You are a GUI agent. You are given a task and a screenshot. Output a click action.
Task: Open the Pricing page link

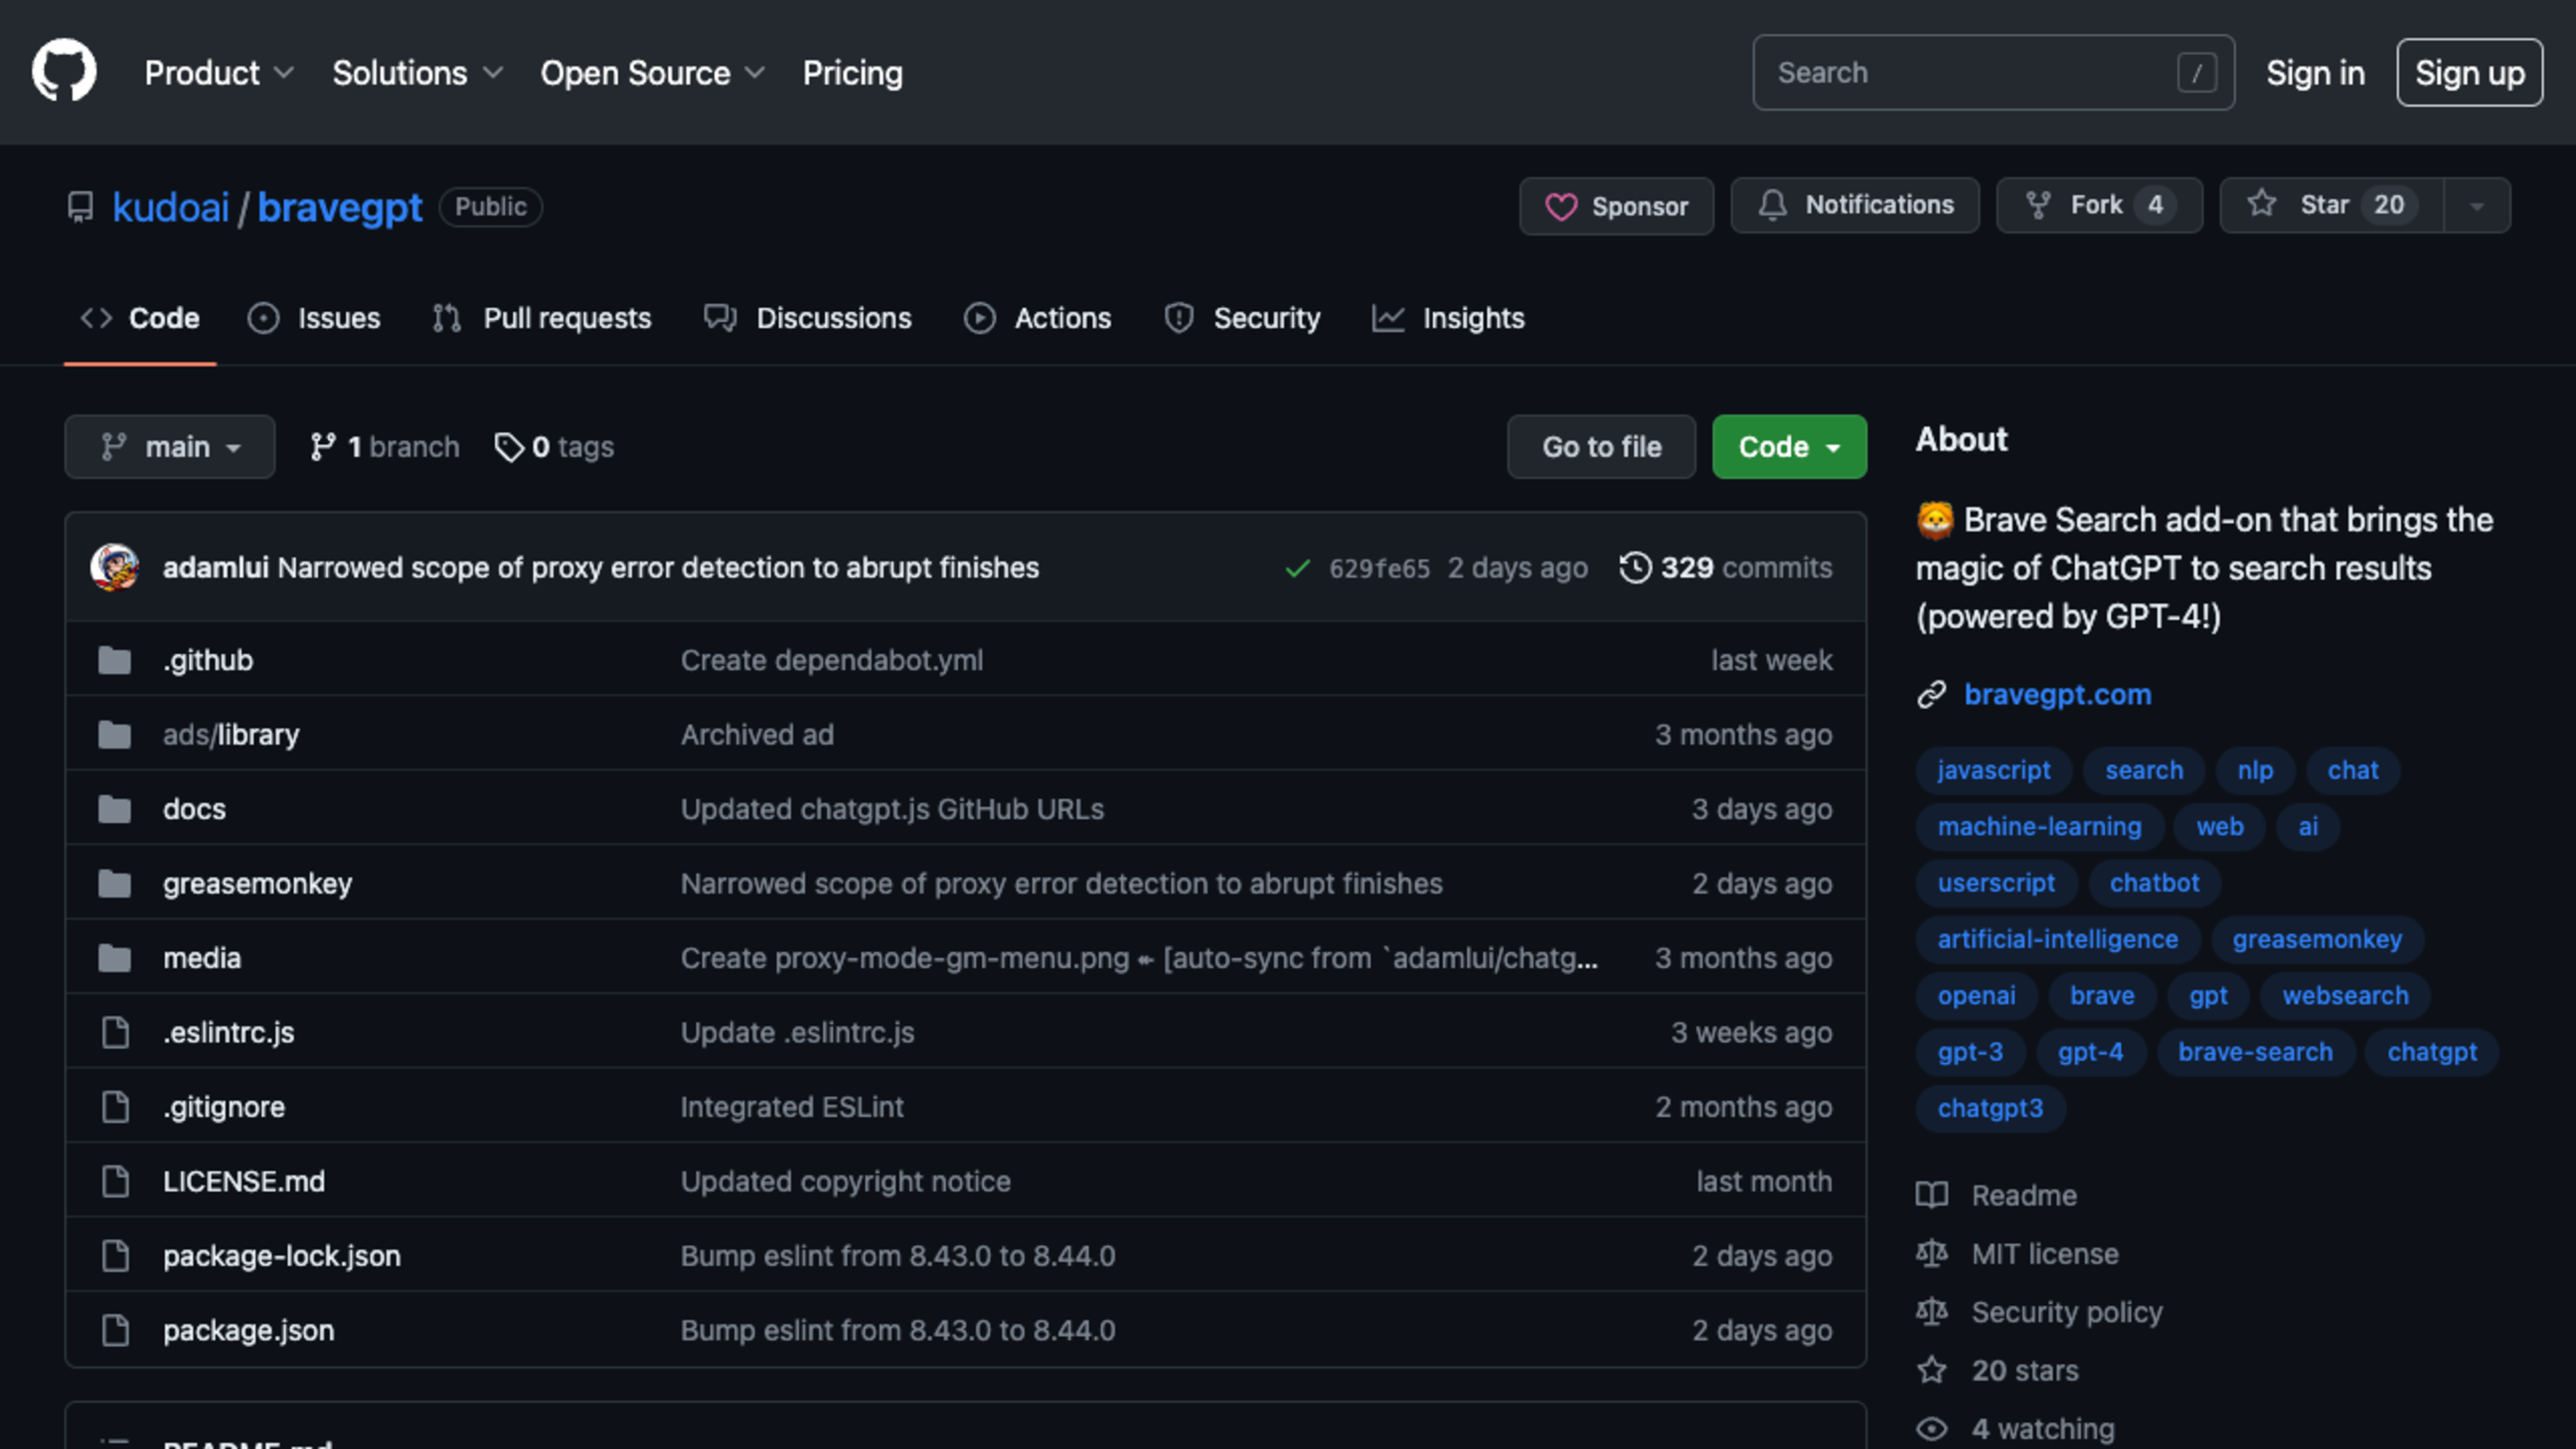(x=852, y=72)
